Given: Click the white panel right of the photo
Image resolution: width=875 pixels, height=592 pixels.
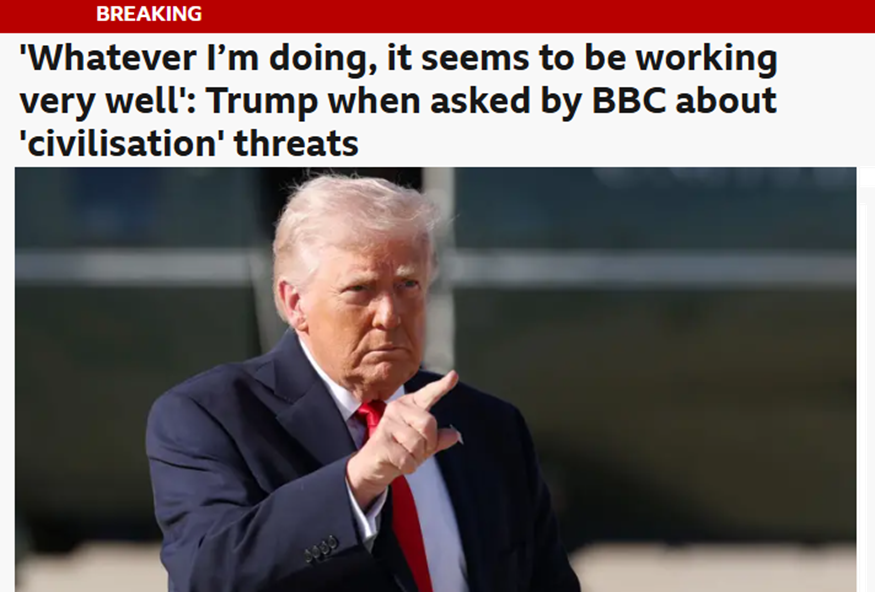Looking at the screenshot, I should [x=866, y=379].
